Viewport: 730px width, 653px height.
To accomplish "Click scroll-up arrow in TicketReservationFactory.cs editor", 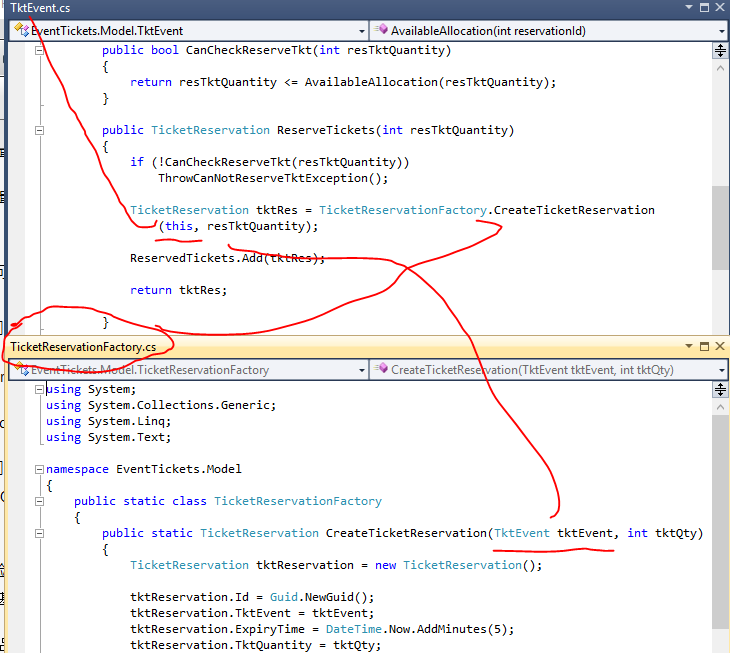I will point(720,407).
